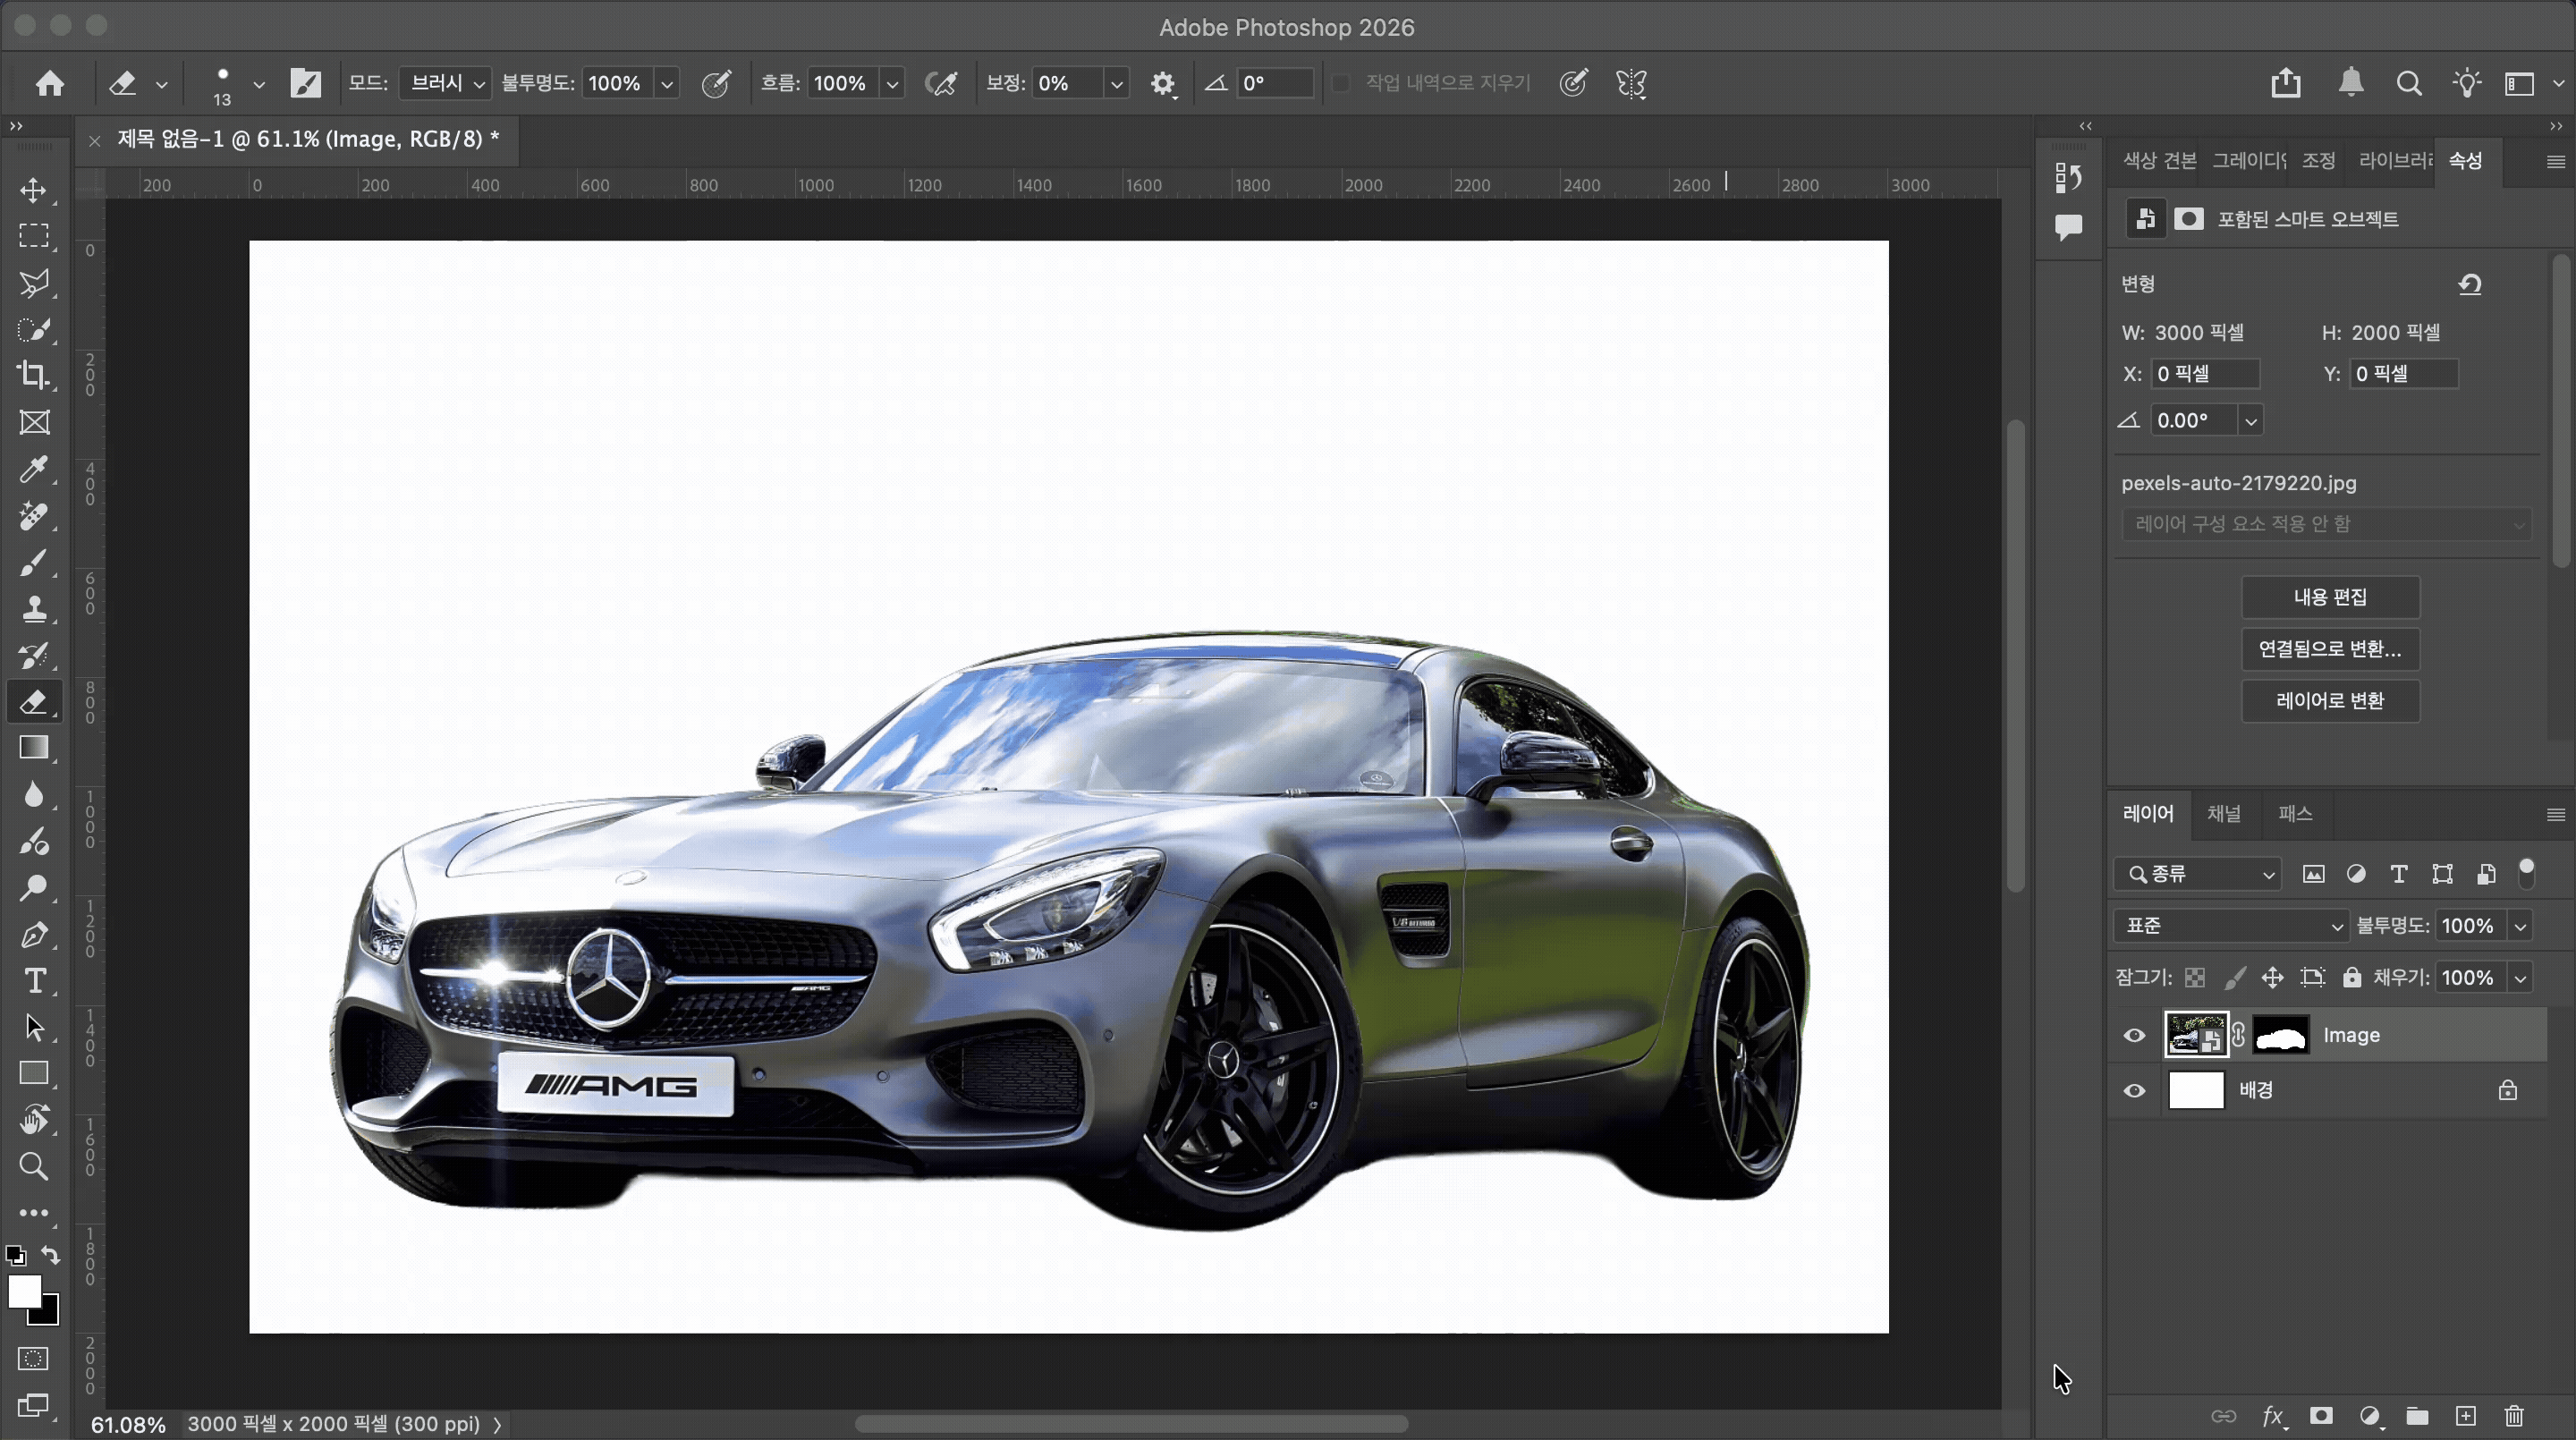
Task: Open the brush settings panel icon
Action: 305,83
